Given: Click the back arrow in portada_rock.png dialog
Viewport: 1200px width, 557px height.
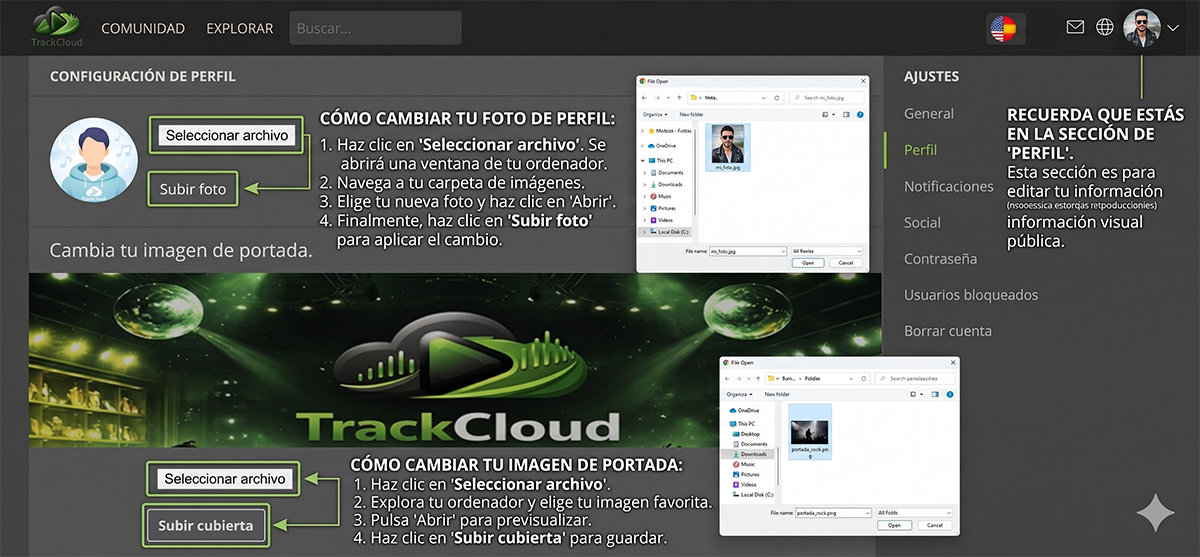Looking at the screenshot, I should pyautogui.click(x=727, y=379).
